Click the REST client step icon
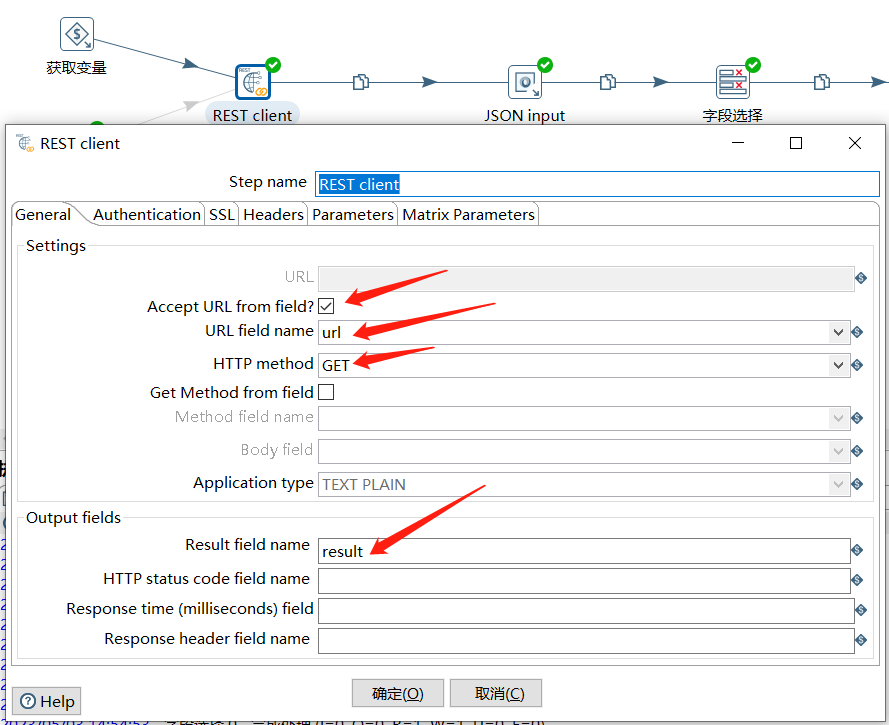Image resolution: width=889 pixels, height=725 pixels. pyautogui.click(x=251, y=81)
